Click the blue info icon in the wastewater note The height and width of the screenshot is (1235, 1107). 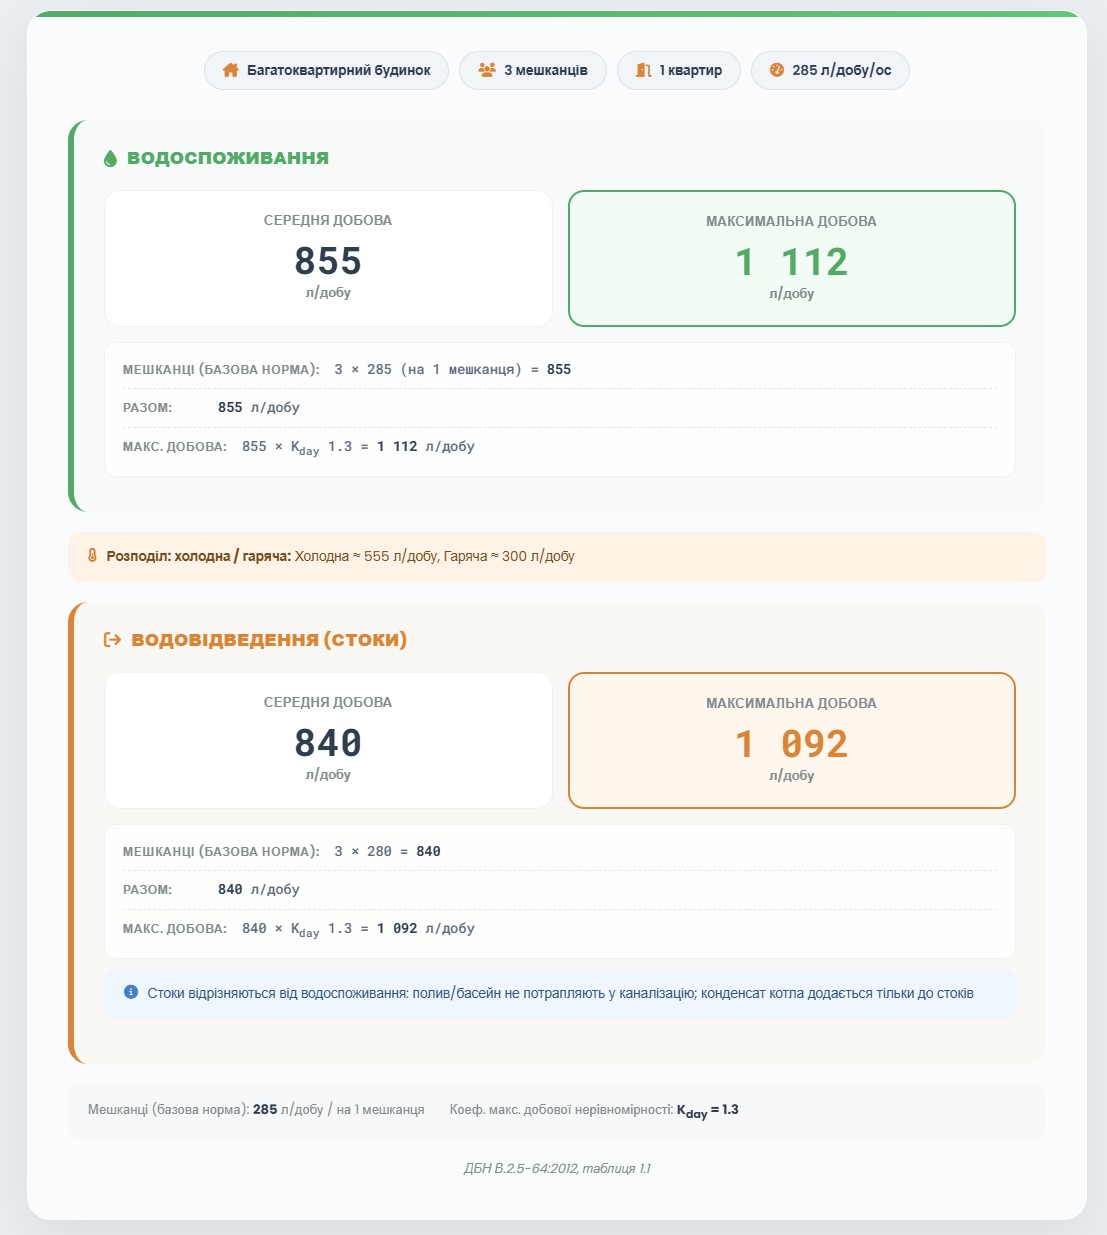pos(131,992)
